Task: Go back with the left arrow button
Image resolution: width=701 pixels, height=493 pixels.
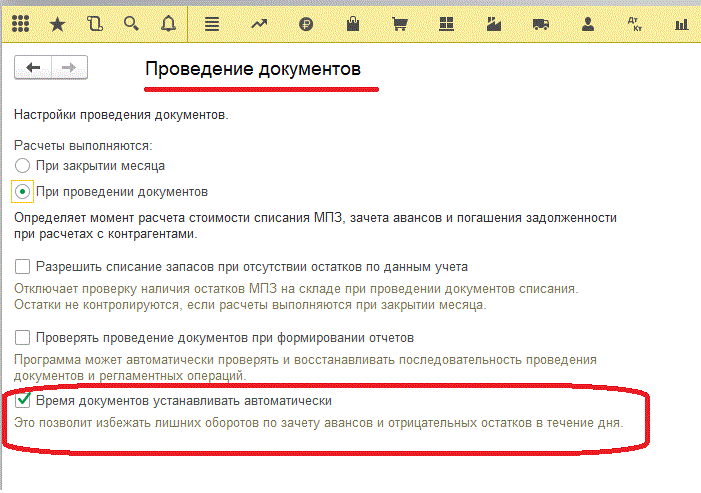Action: (33, 67)
